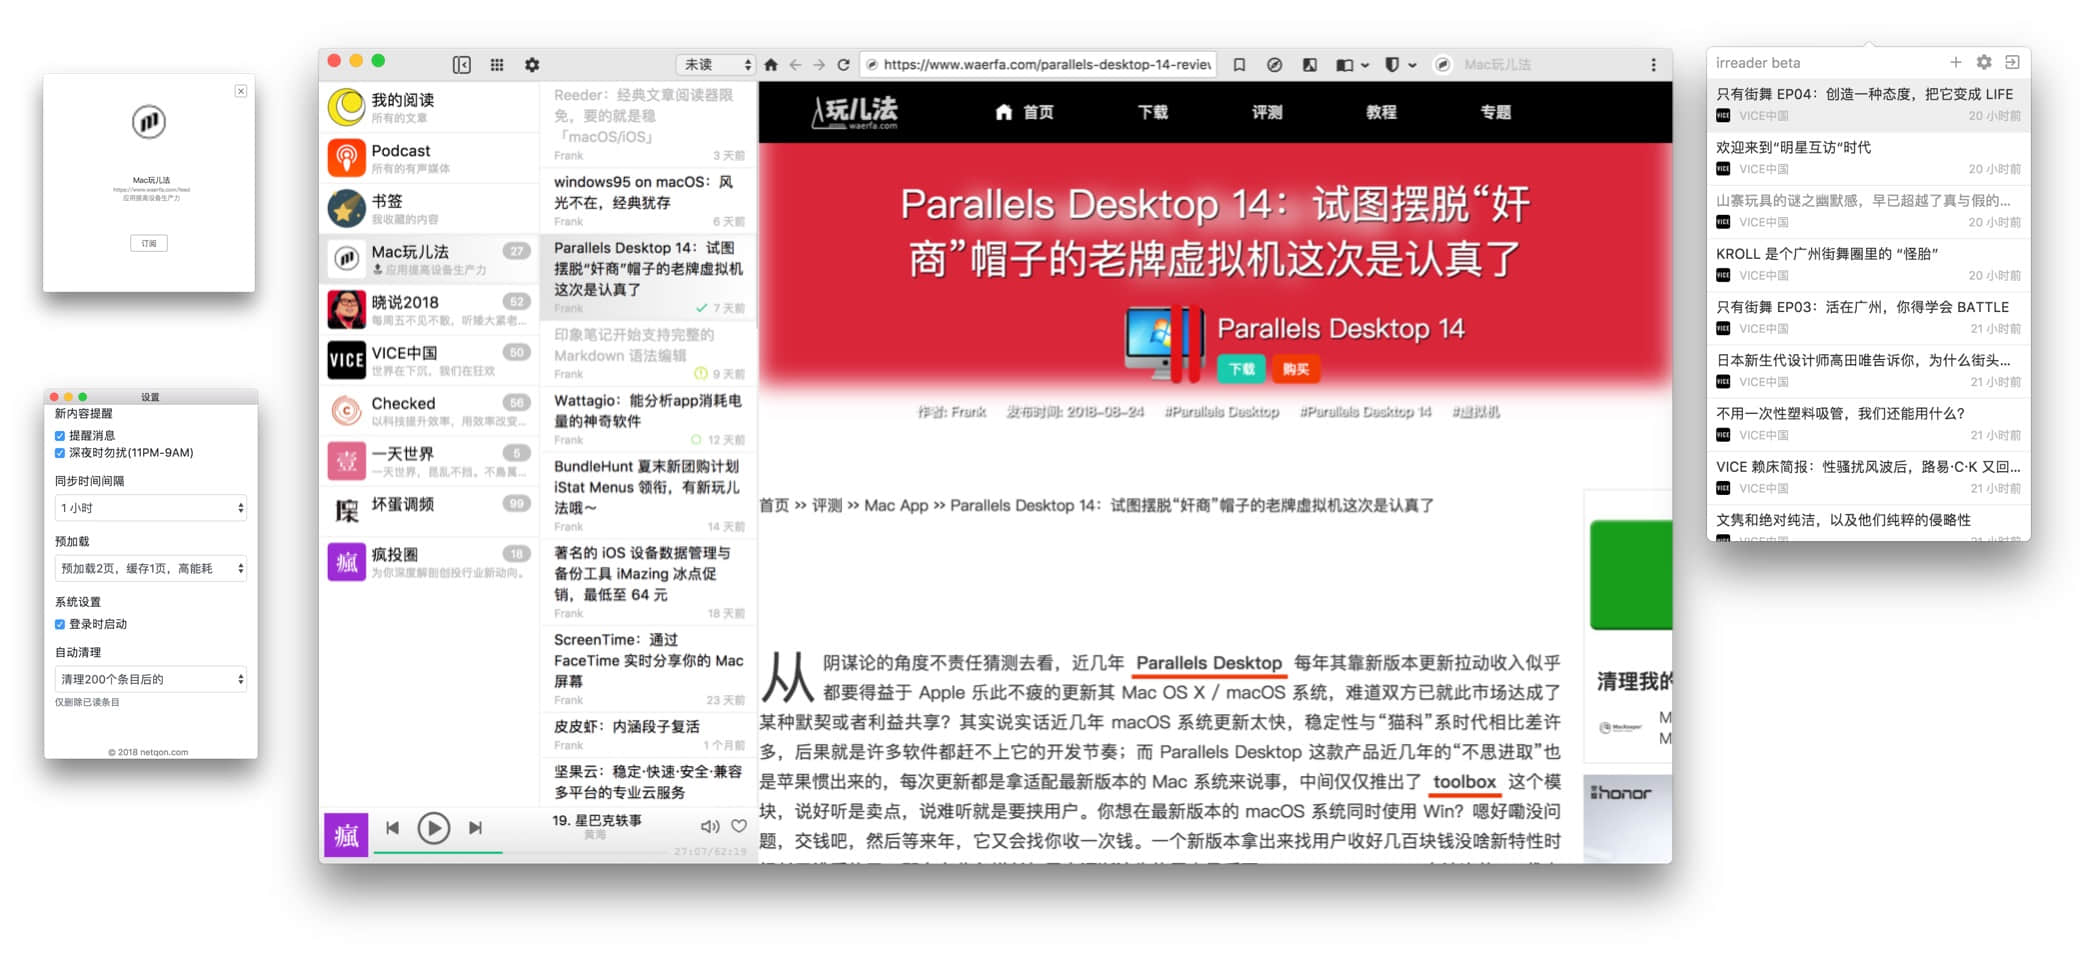Select the Mac玩儿法 feed
This screenshot has width=2100, height=958.
(x=429, y=259)
